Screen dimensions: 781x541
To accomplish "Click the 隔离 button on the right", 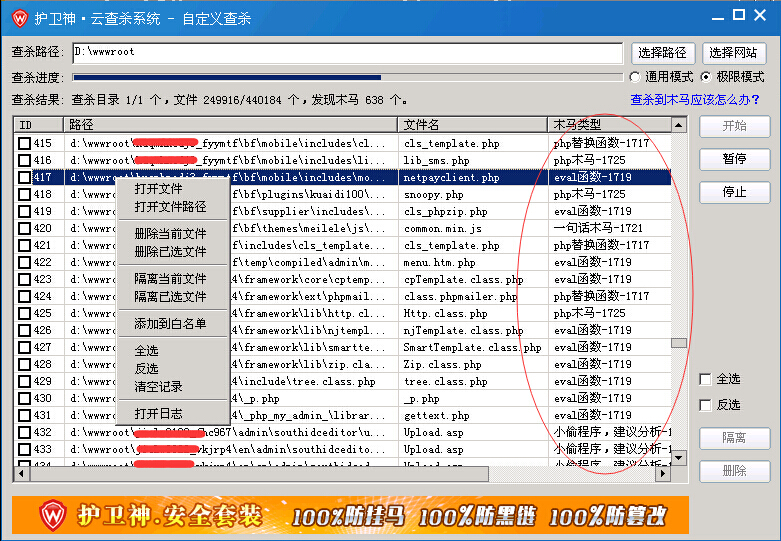I will tap(735, 438).
